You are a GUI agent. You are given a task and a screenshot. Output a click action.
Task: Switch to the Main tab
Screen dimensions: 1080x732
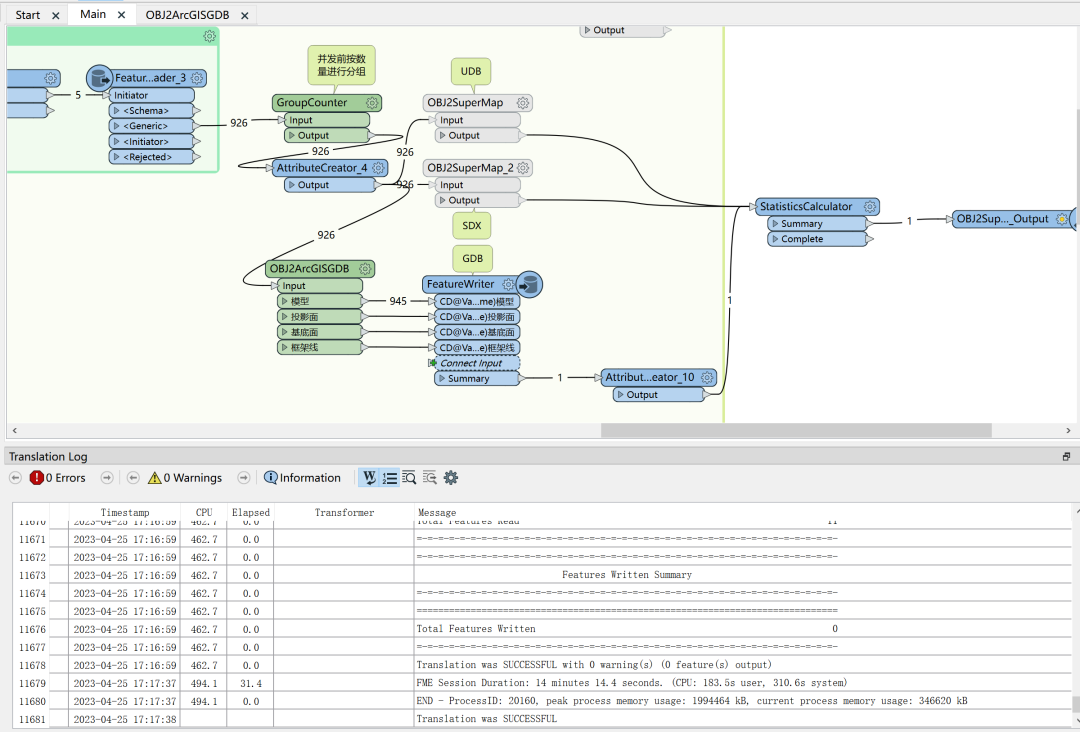tap(93, 14)
